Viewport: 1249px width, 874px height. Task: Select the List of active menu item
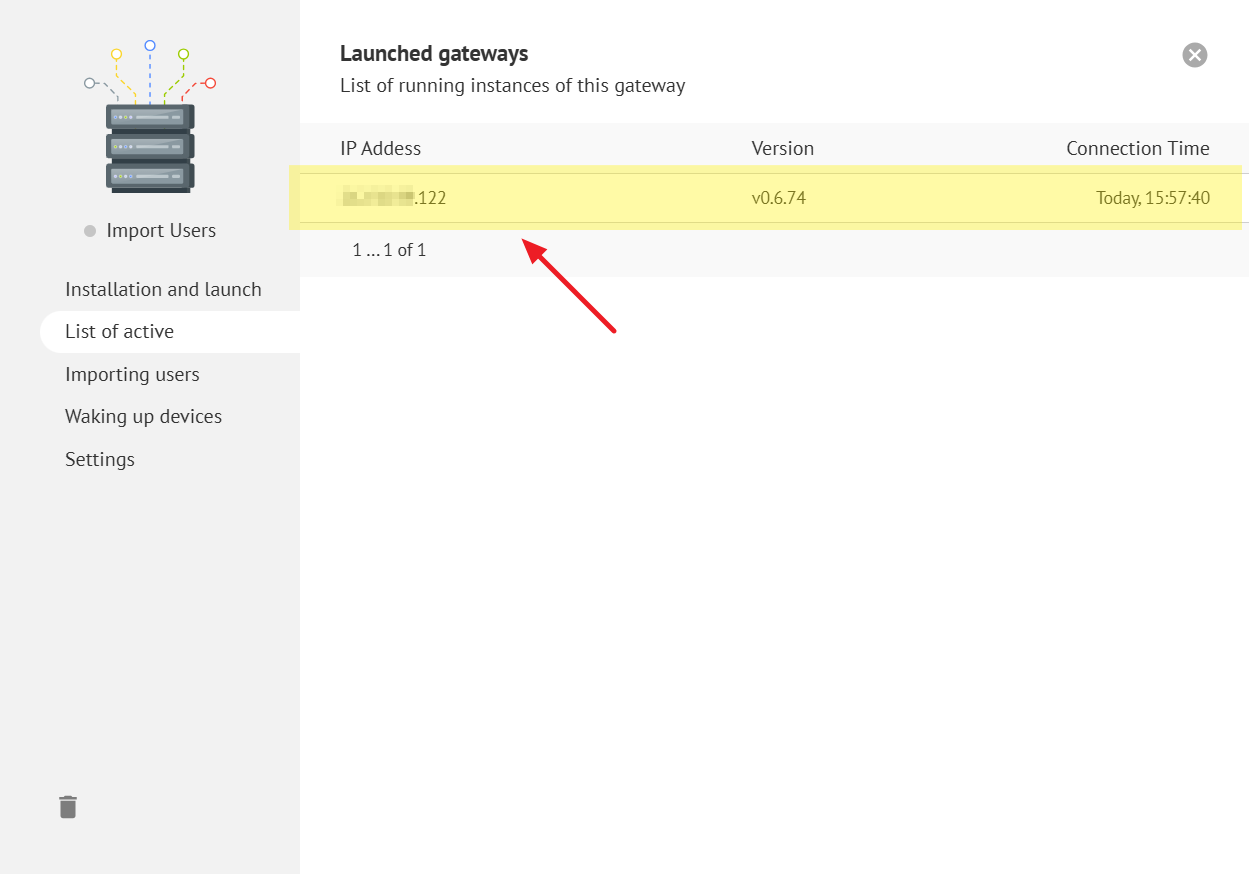pyautogui.click(x=119, y=331)
